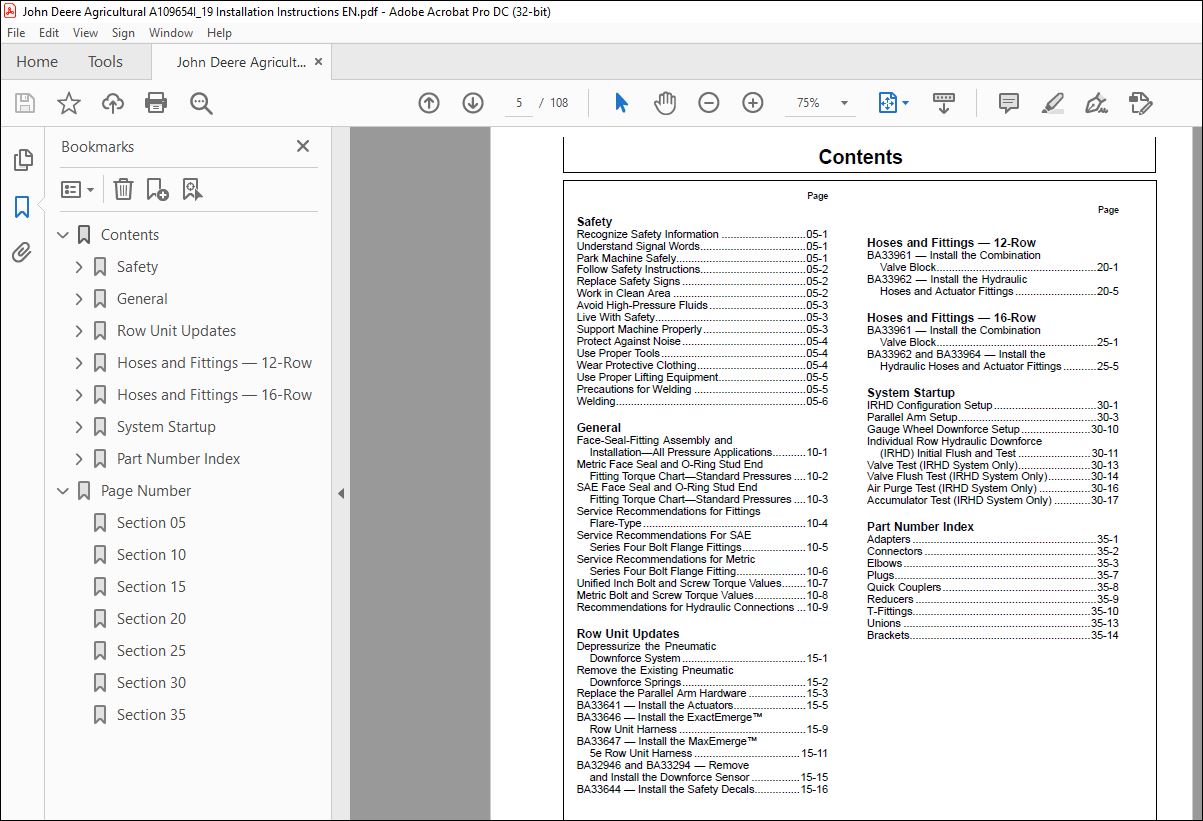Image resolution: width=1203 pixels, height=821 pixels.
Task: Add new bookmark icon
Action: (157, 189)
